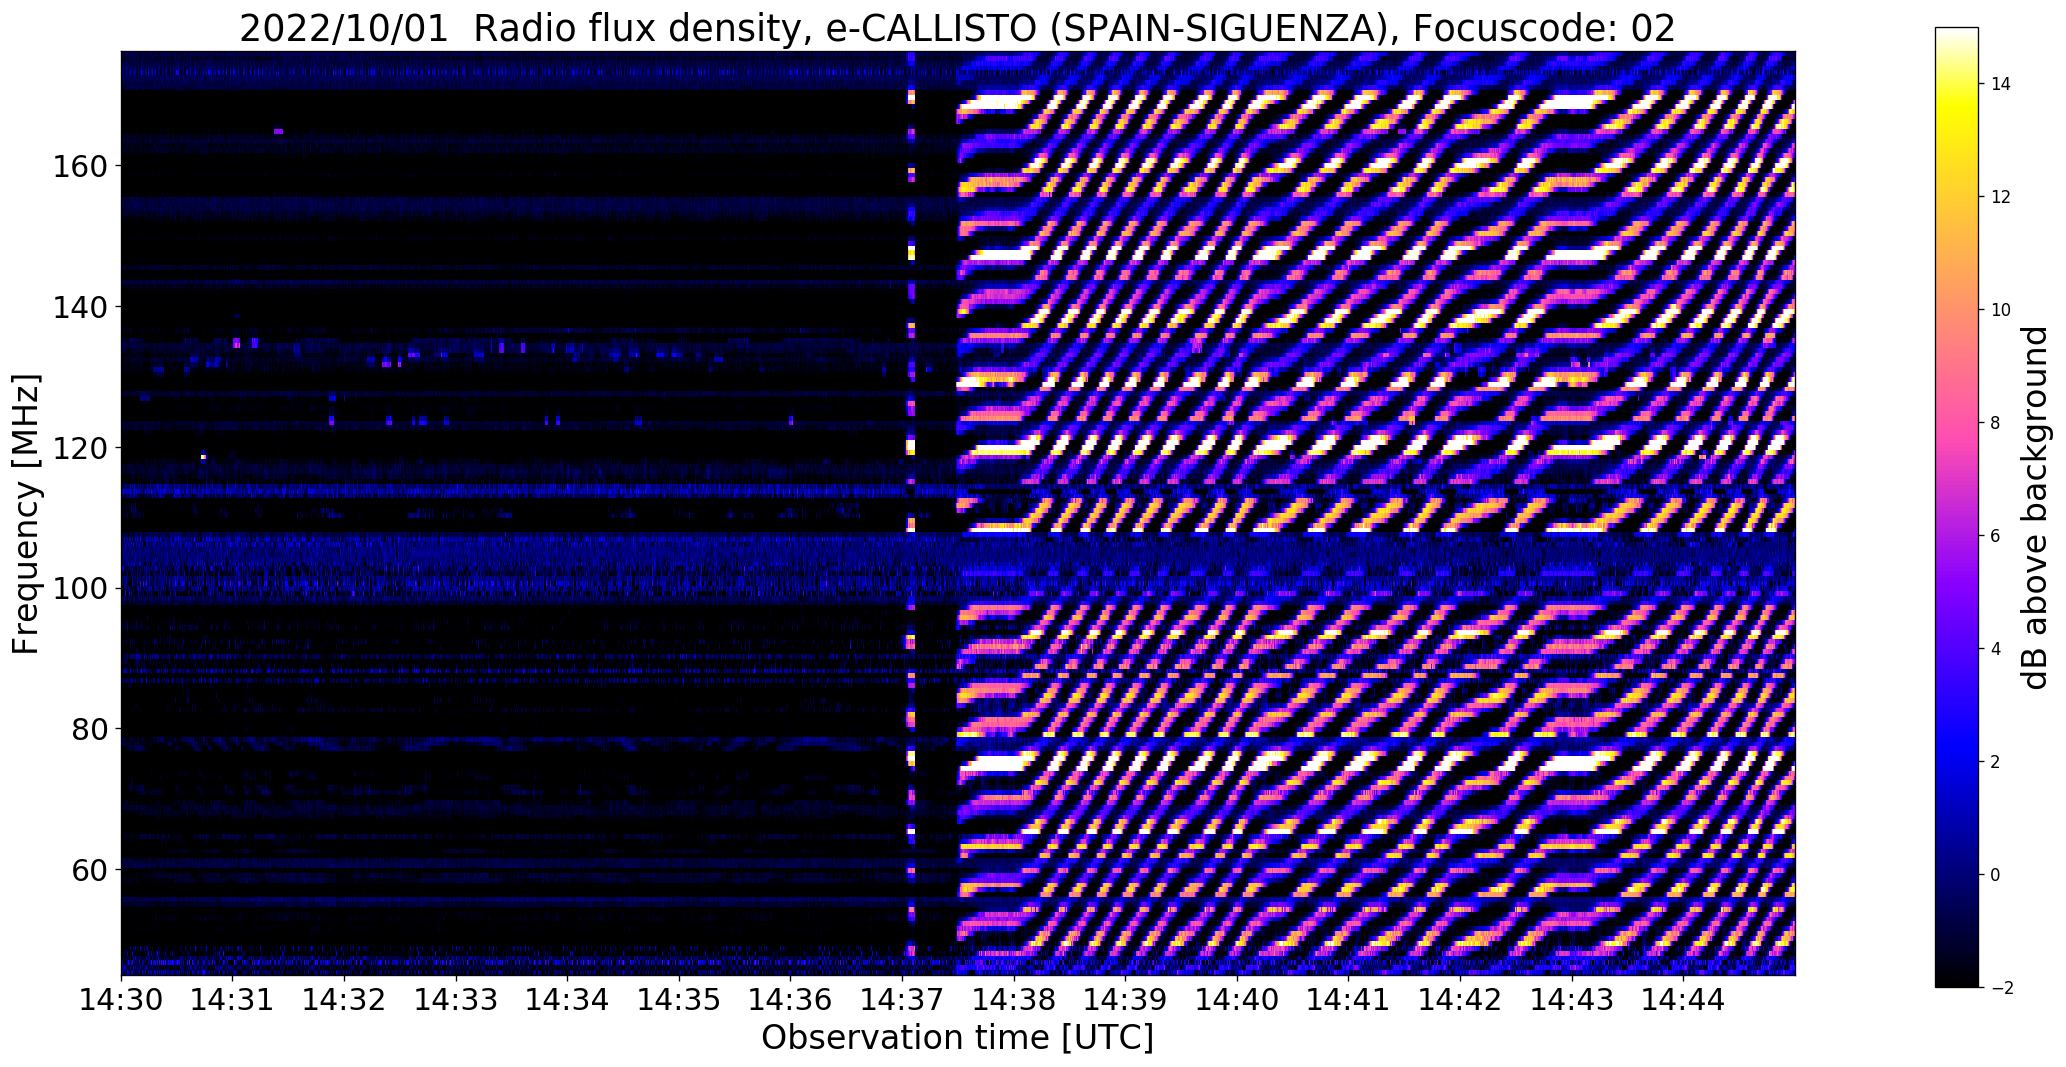Select the 14:32 time tick label
2066x1067 pixels.
pos(344,999)
